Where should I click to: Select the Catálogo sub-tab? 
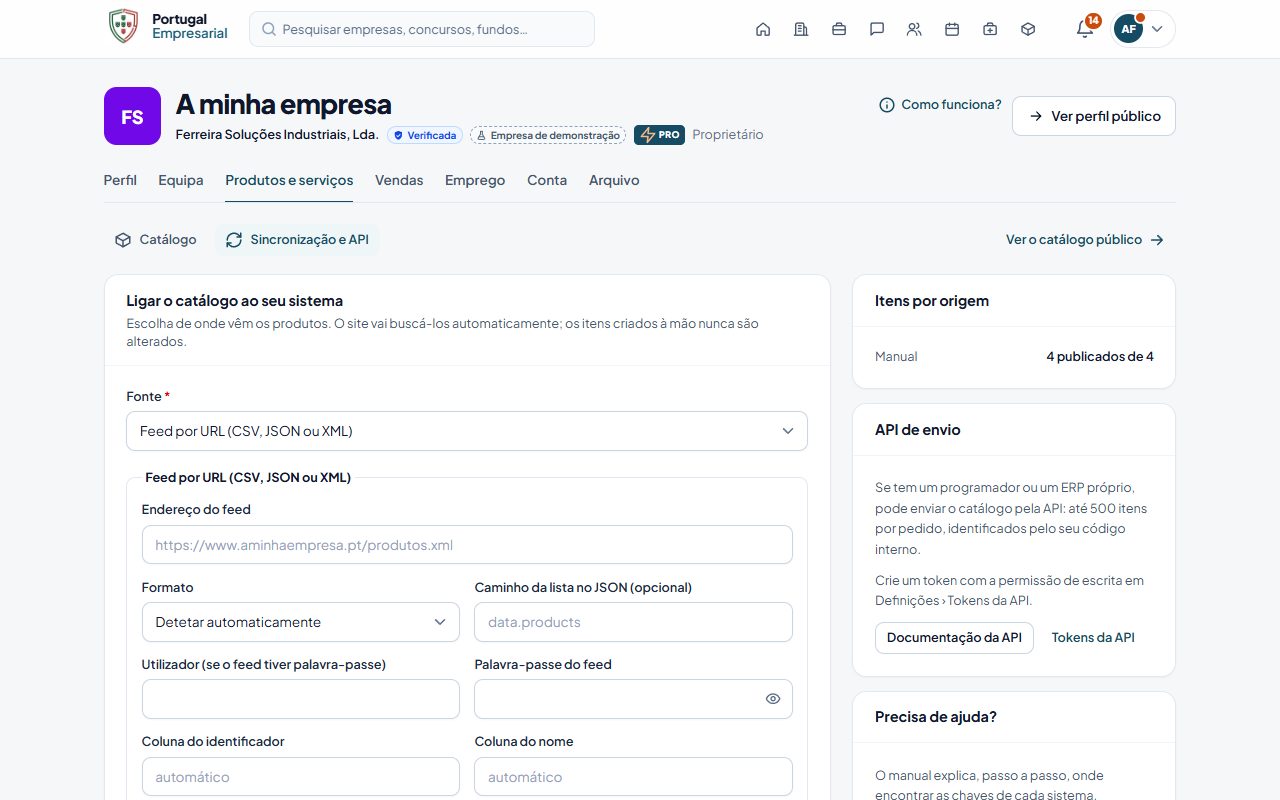coord(155,240)
